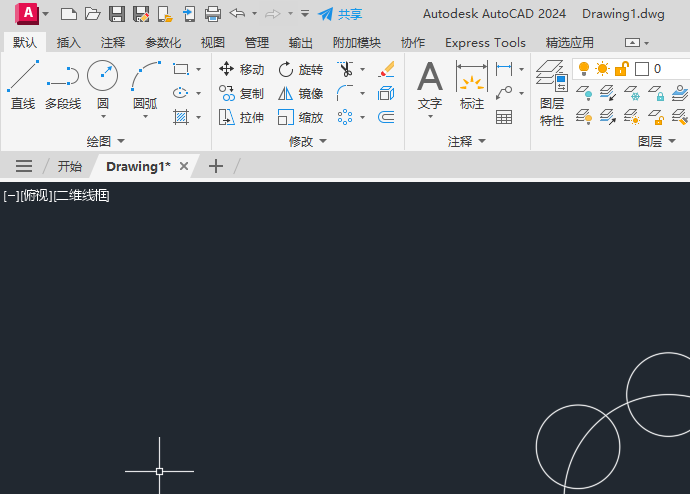Select the Polyline (多段线) tool
This screenshot has width=690, height=494.
pyautogui.click(x=63, y=85)
